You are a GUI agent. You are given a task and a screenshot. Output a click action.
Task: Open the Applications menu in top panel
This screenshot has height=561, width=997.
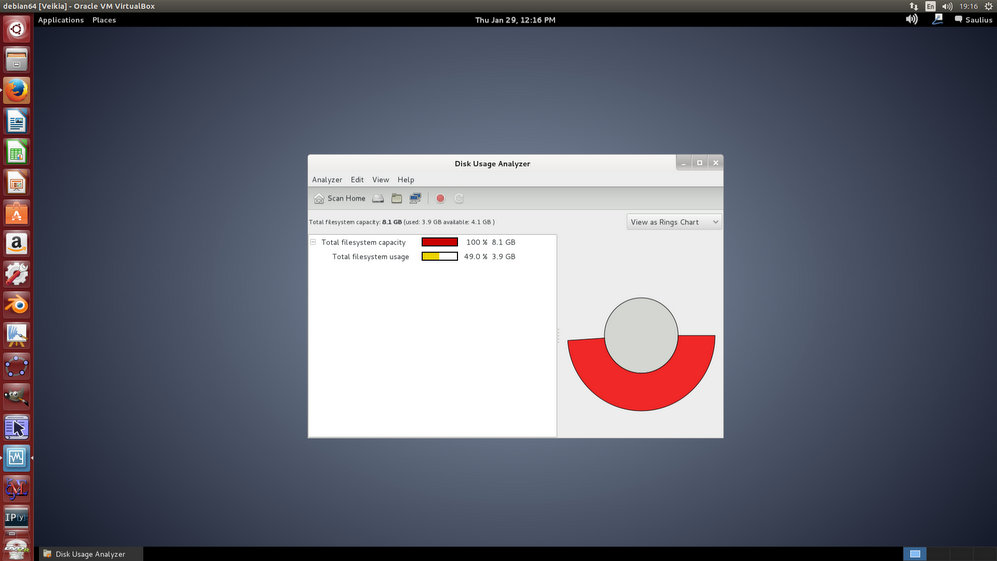[60, 20]
